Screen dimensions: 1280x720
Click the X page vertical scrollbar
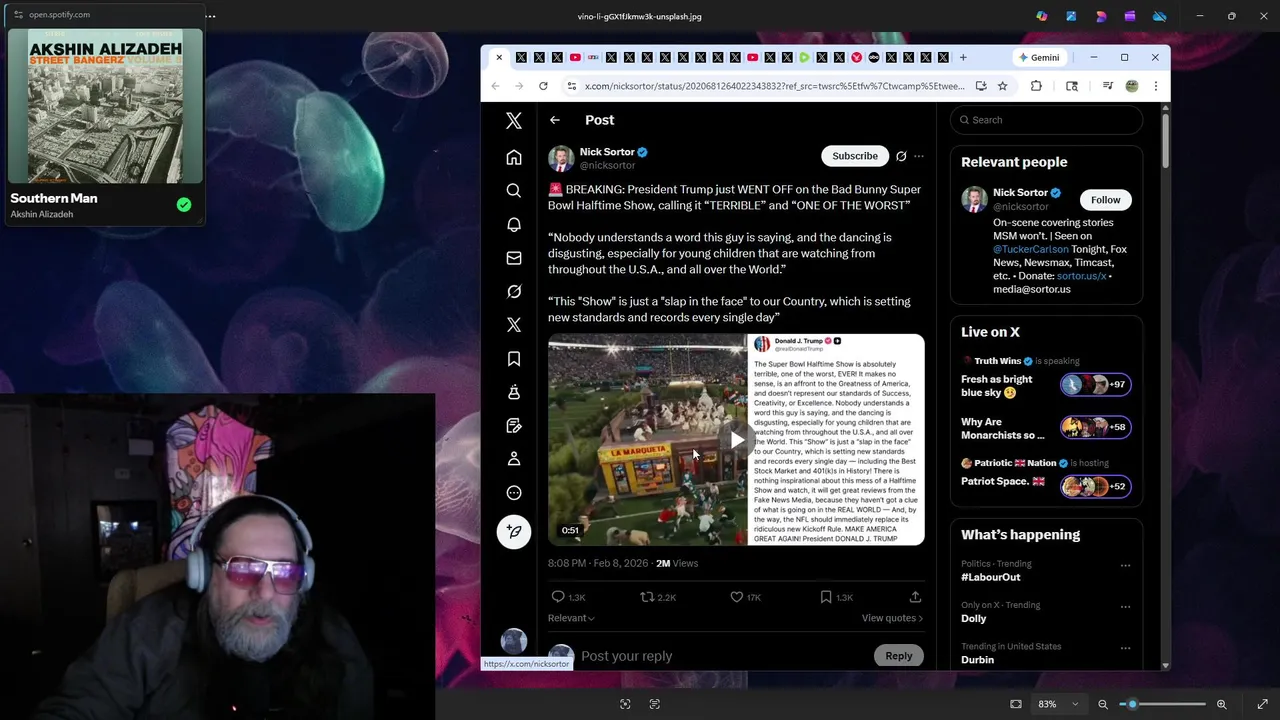click(1165, 140)
